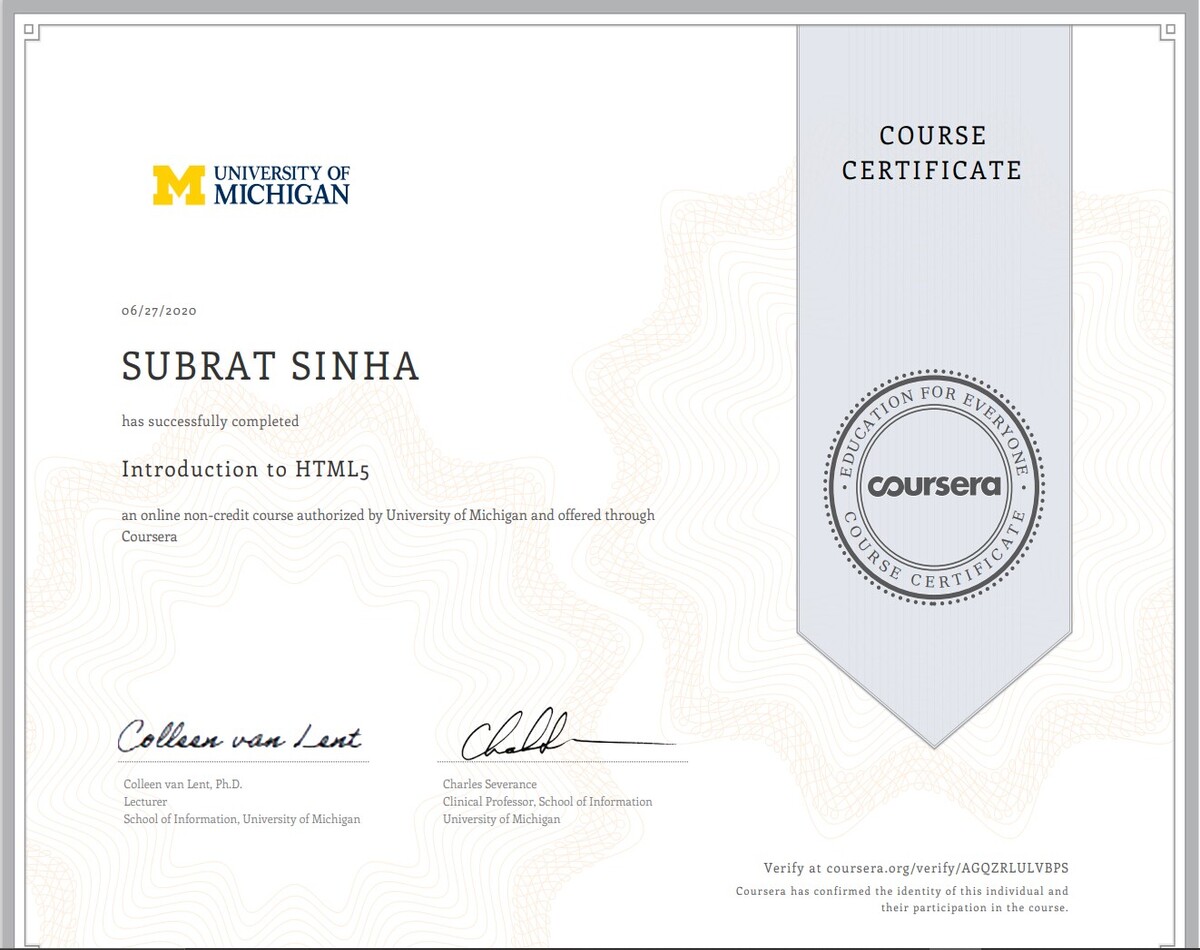Click the top-left corner ornament
The image size is (1200, 950).
30,32
